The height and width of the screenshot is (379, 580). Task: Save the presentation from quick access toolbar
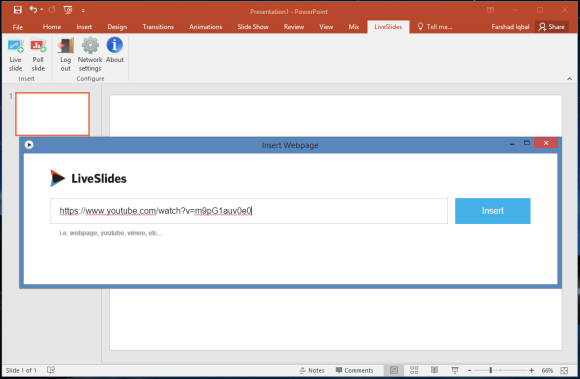coord(17,10)
